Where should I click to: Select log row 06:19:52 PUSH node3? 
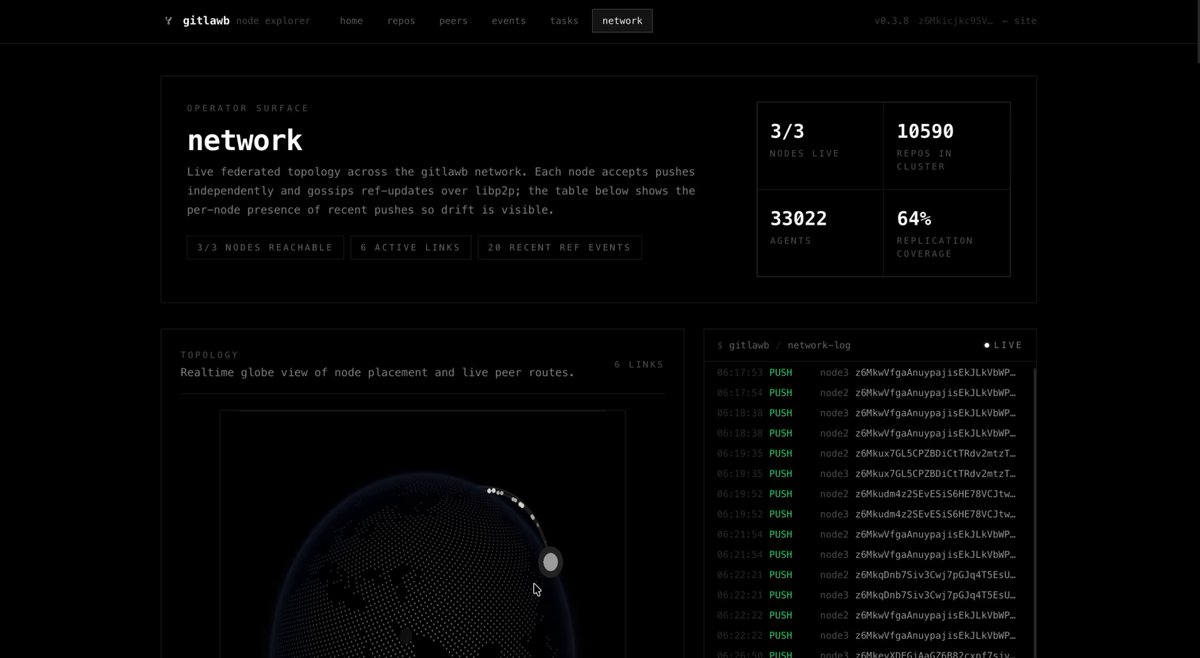tap(867, 514)
